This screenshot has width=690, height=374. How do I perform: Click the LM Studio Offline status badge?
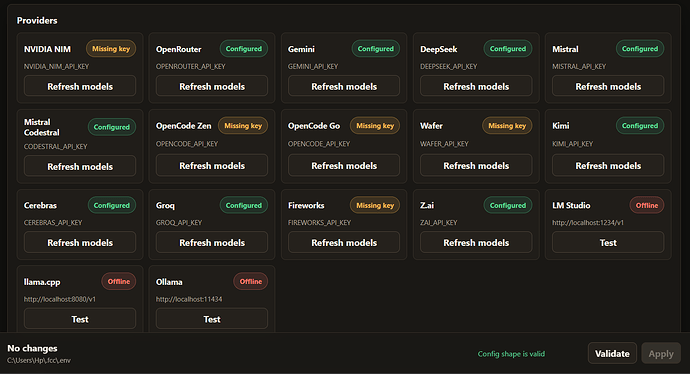(x=647, y=205)
